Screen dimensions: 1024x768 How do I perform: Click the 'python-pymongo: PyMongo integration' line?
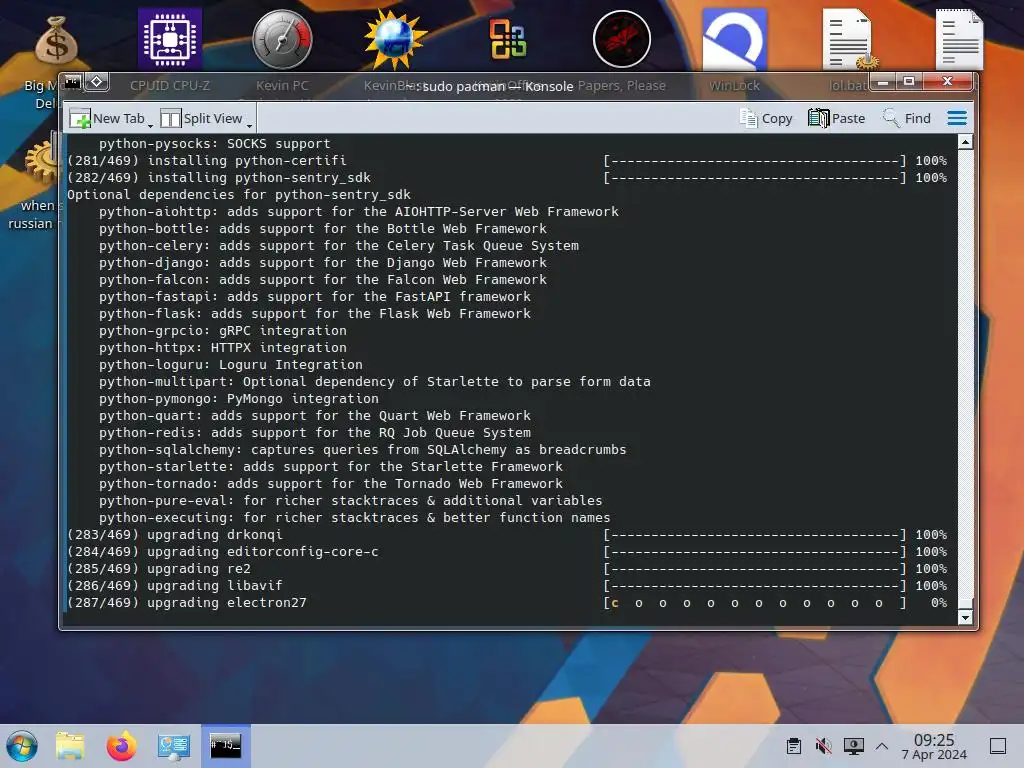238,398
